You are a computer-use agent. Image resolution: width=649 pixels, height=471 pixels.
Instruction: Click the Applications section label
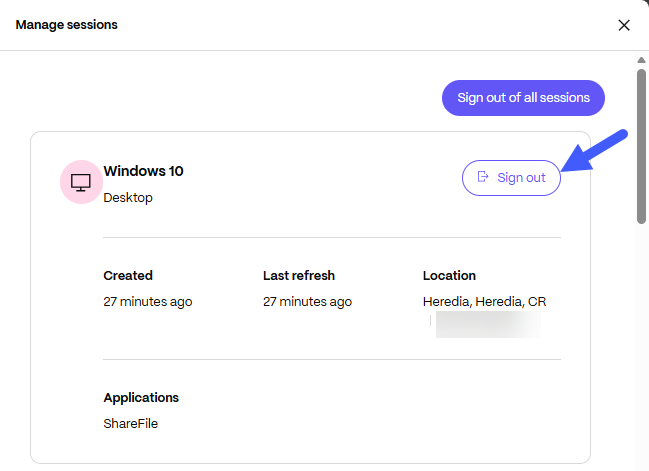point(141,397)
